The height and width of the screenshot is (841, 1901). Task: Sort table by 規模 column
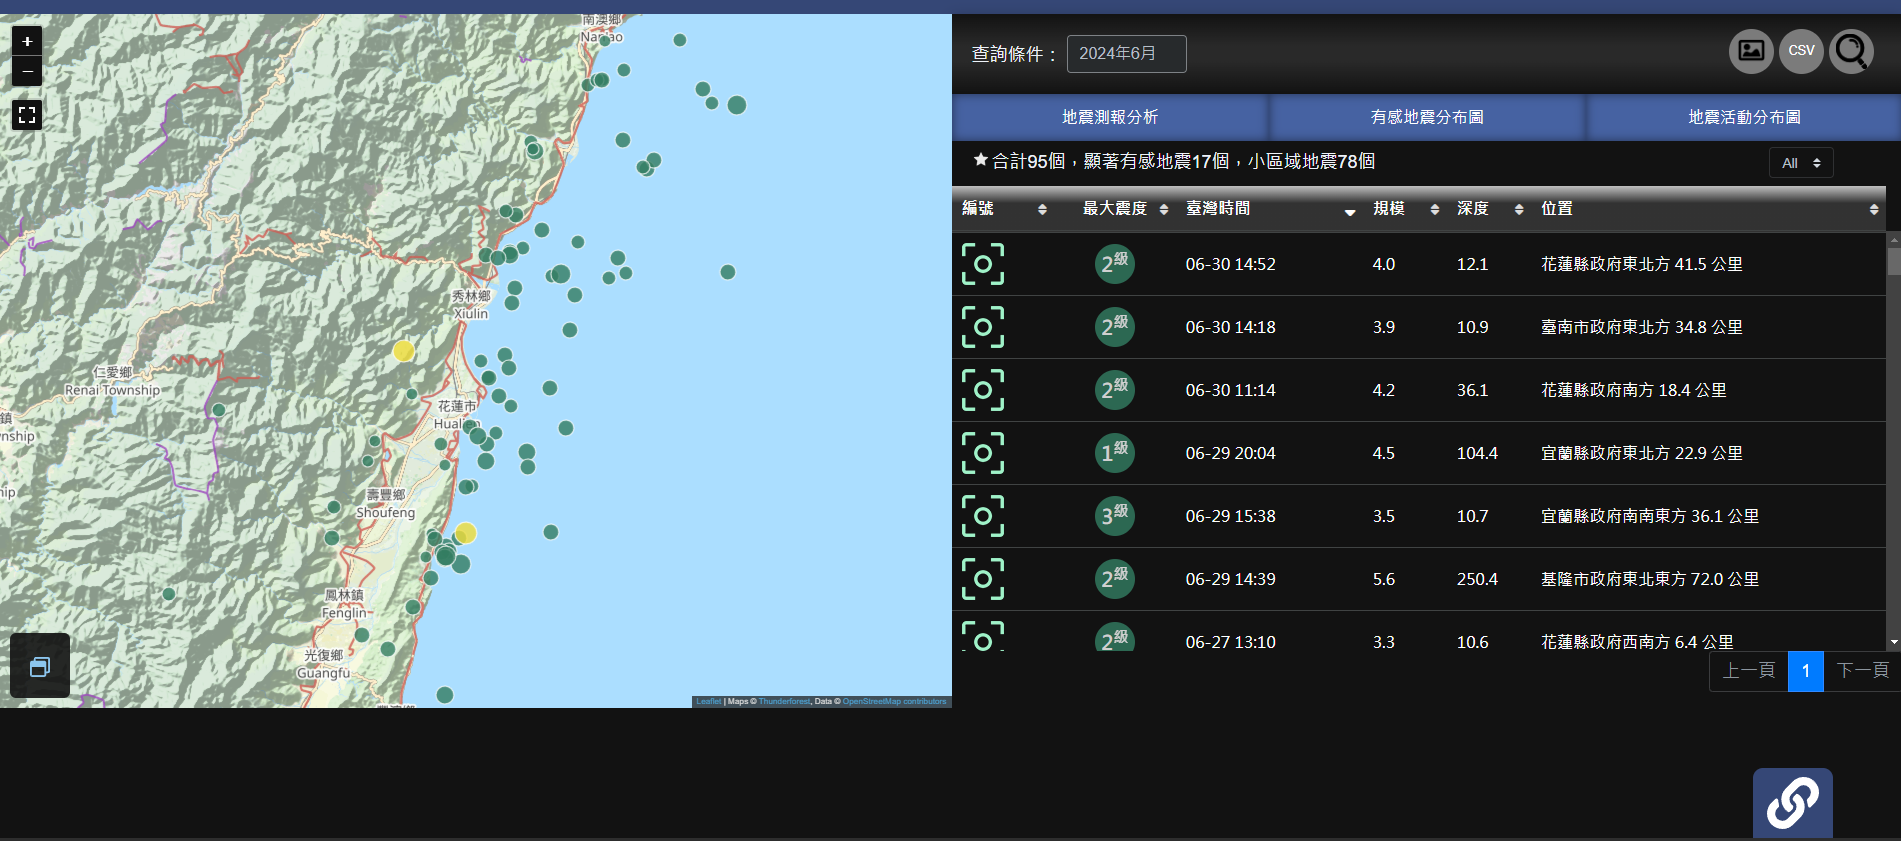click(x=1405, y=209)
